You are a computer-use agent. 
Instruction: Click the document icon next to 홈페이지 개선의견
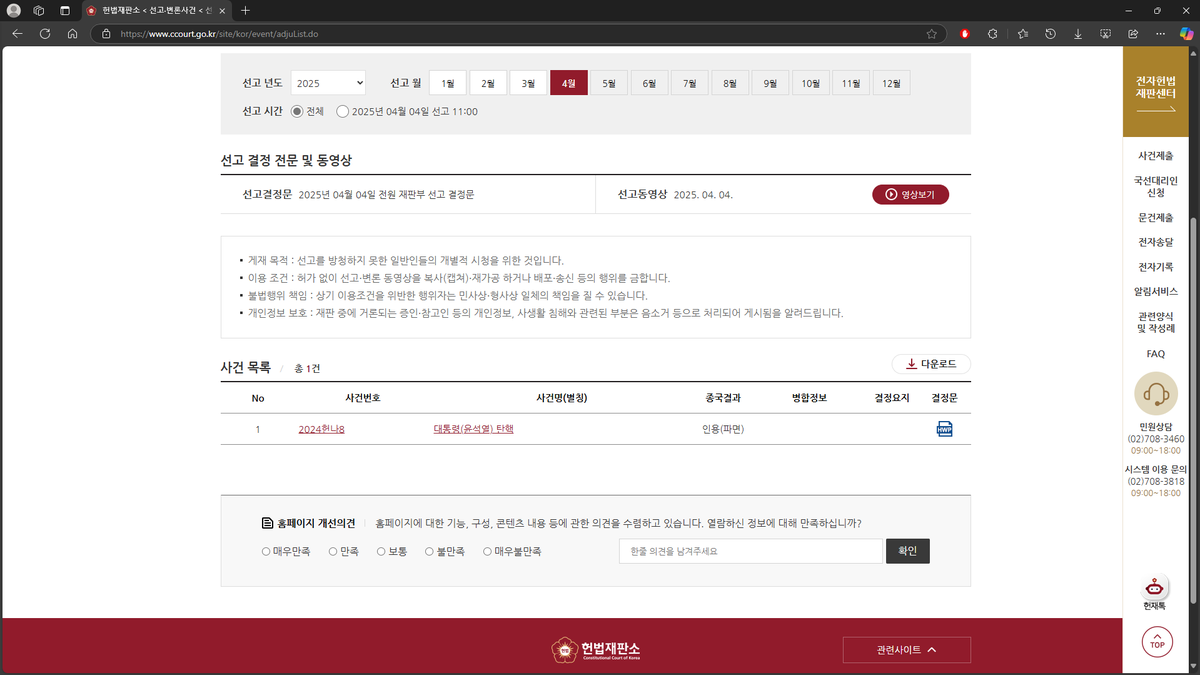coord(266,521)
